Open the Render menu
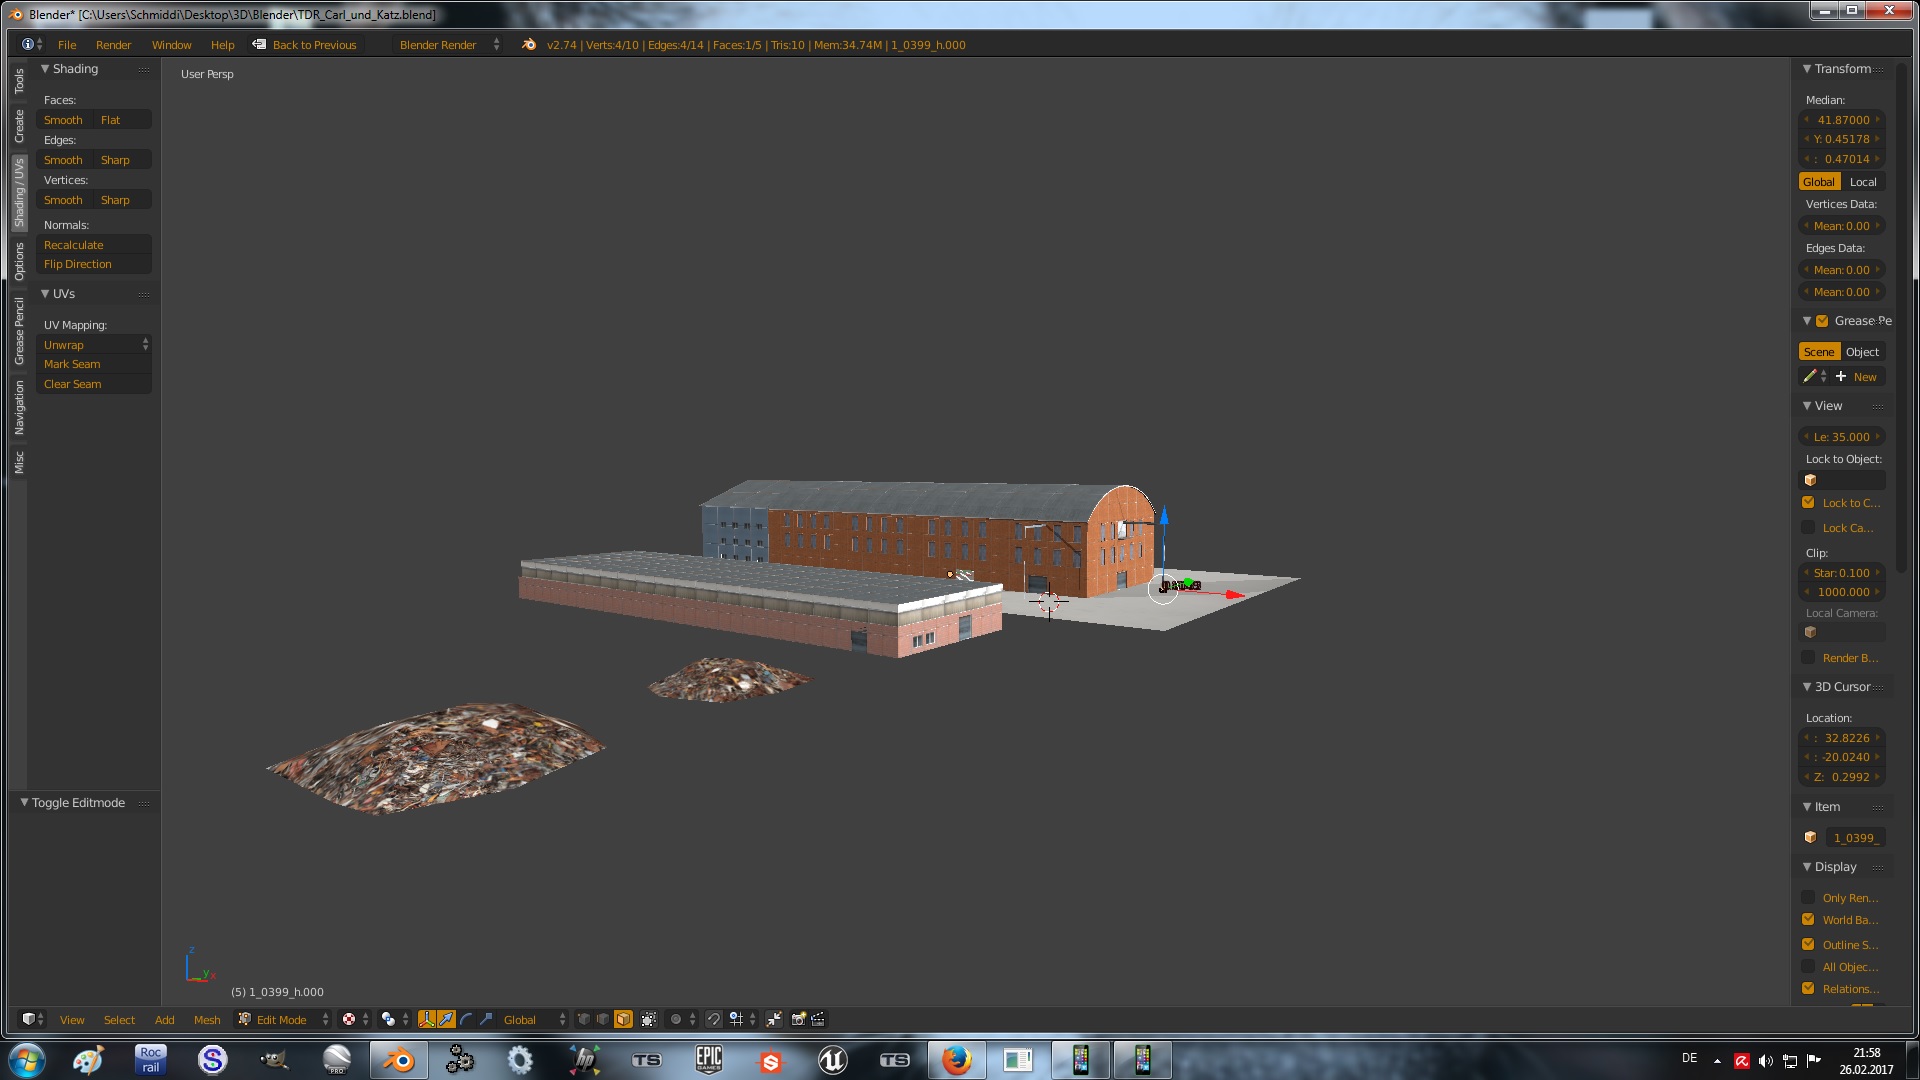1920x1080 pixels. tap(113, 45)
